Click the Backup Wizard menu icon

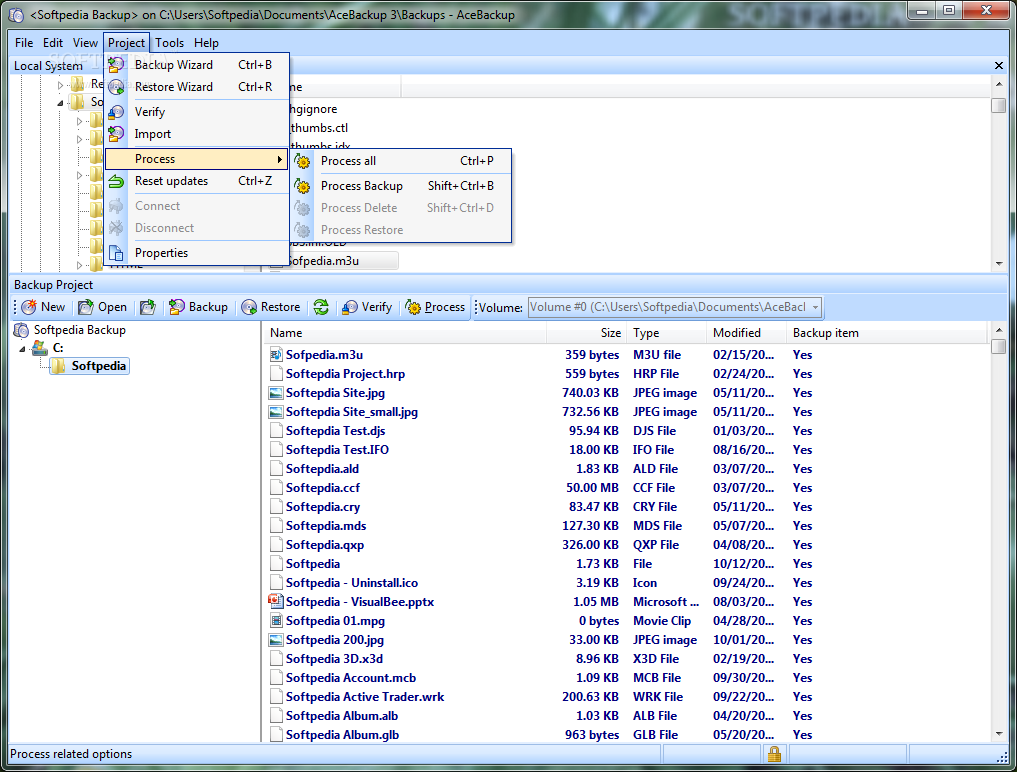coord(116,65)
